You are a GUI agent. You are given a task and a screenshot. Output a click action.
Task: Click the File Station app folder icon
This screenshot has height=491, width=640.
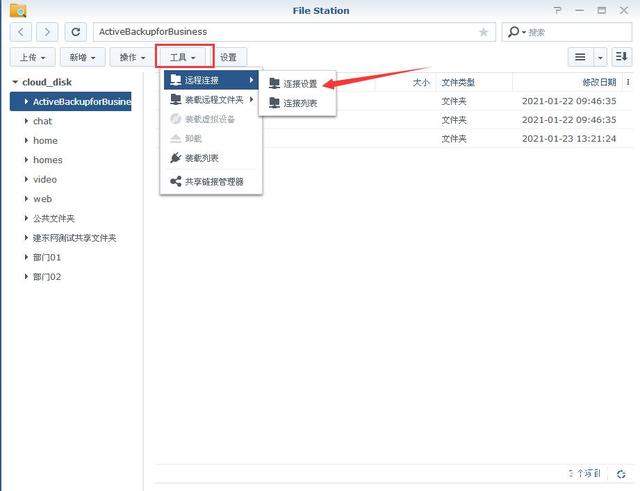18,11
